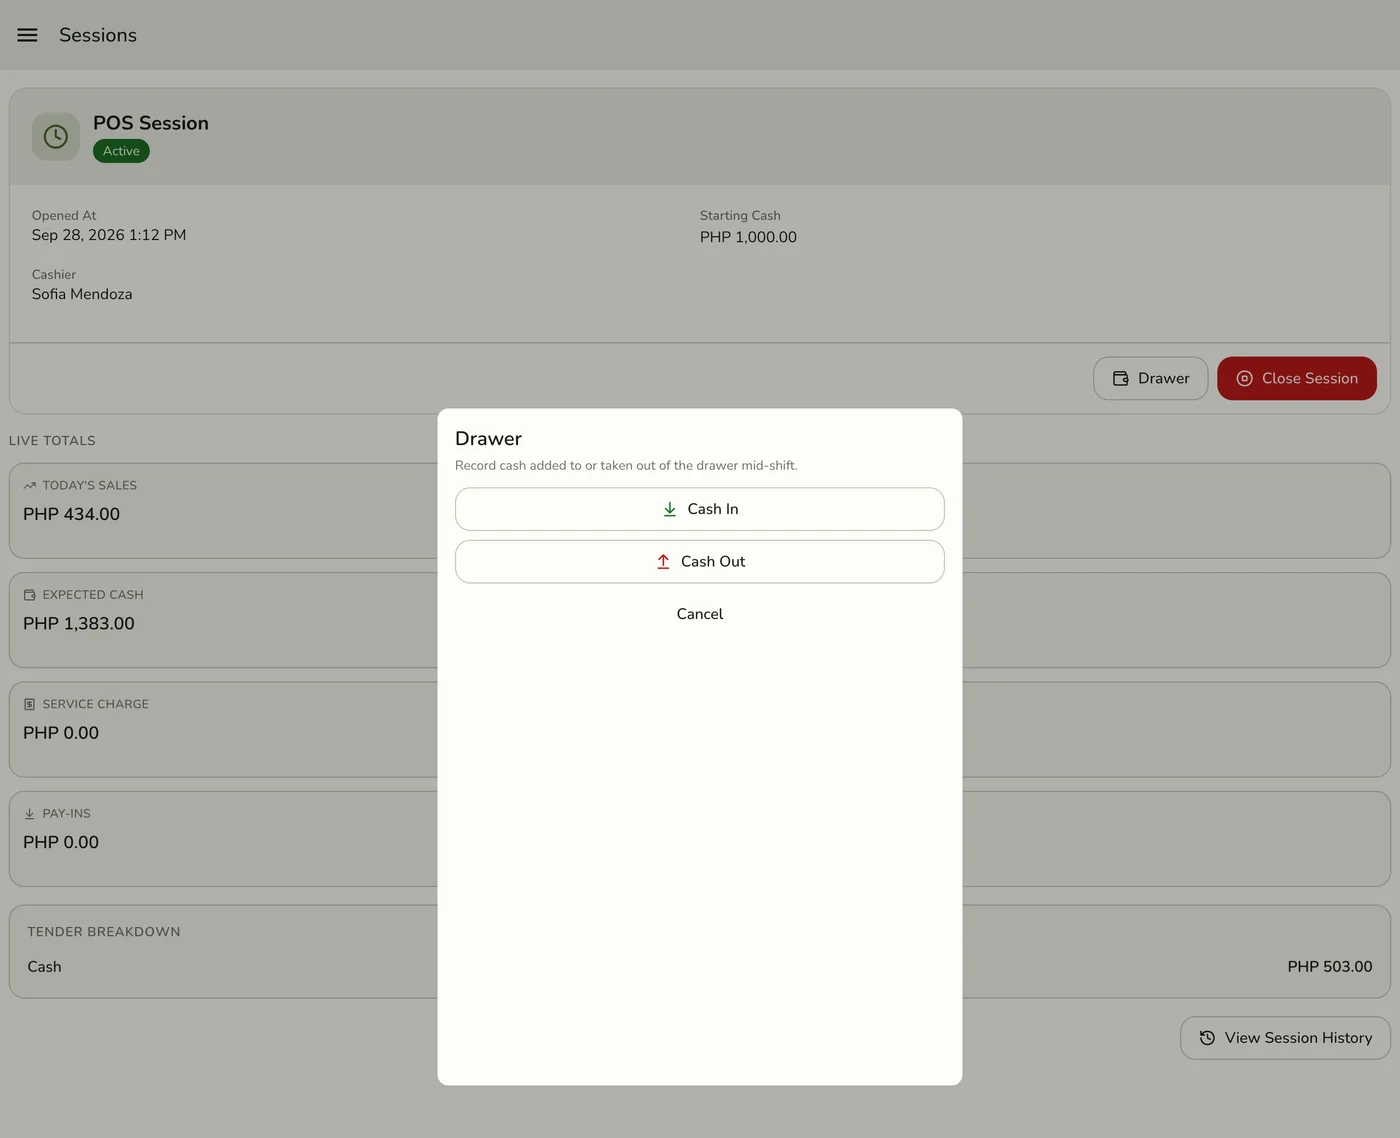Choose Cash In in the Drawer dialog

click(x=700, y=509)
